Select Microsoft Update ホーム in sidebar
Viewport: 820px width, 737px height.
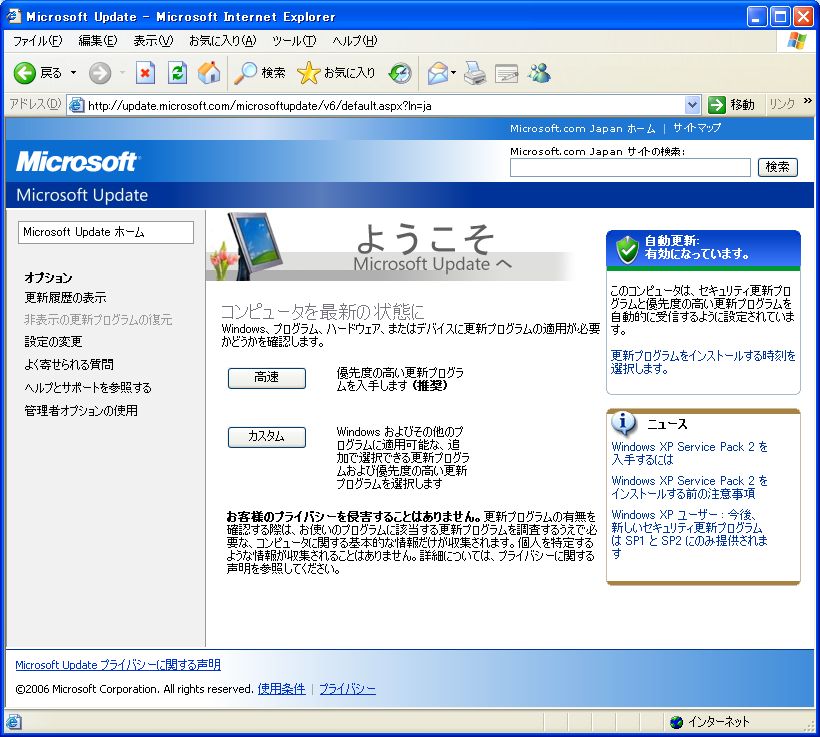coord(106,232)
